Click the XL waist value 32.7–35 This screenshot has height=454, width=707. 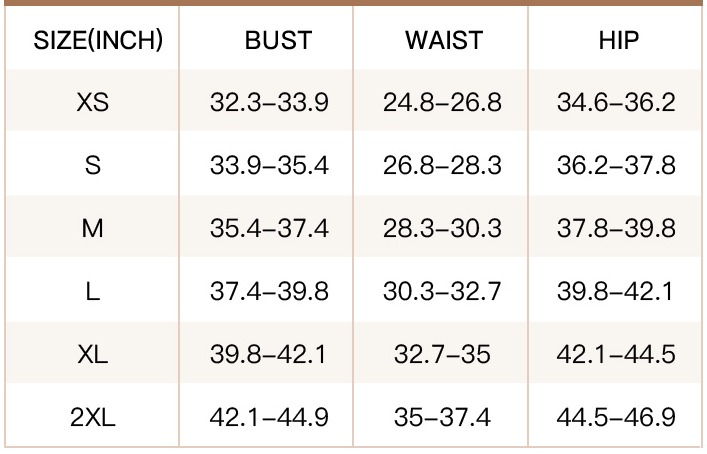click(442, 354)
